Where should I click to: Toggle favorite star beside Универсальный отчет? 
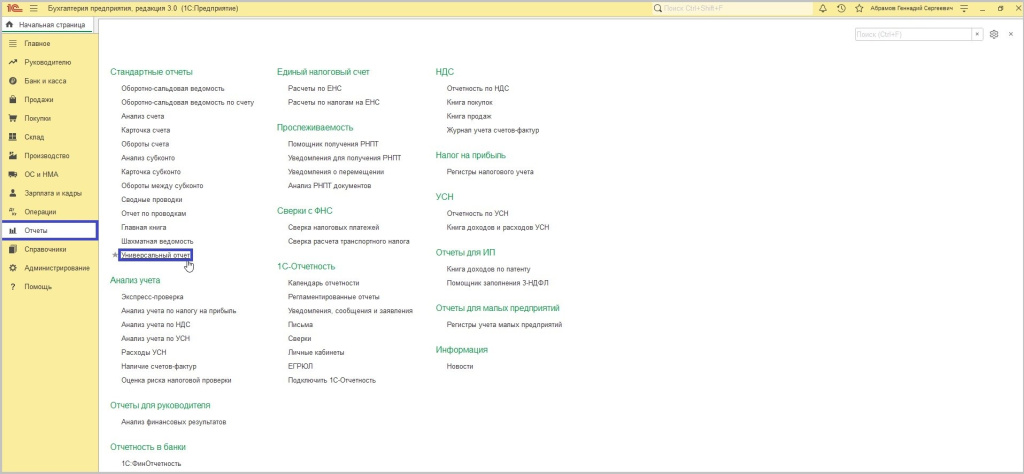point(114,256)
